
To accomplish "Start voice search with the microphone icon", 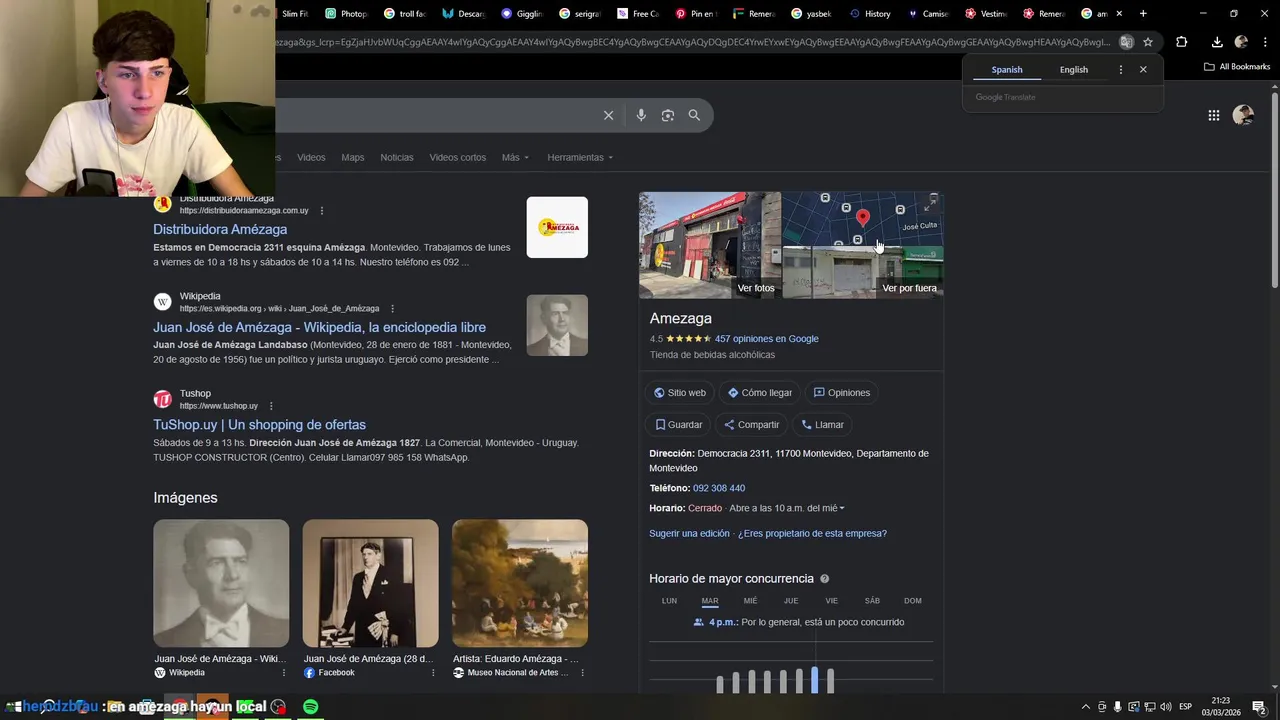I will (x=641, y=115).
